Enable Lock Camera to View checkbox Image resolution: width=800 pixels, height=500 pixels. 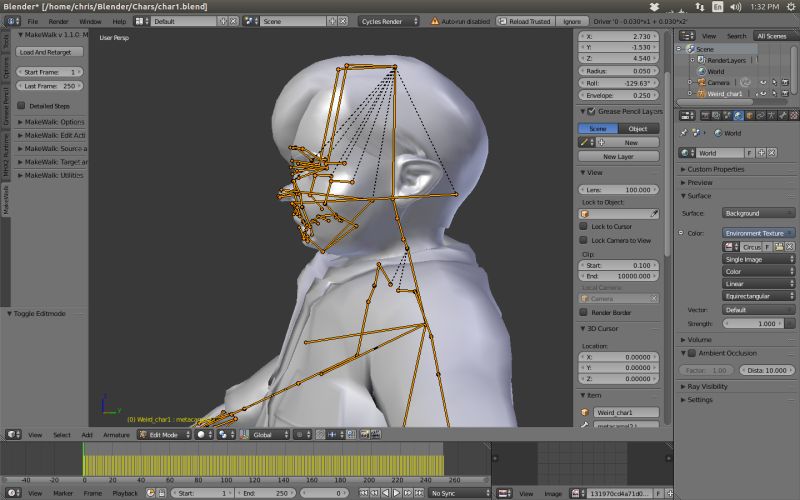584,240
